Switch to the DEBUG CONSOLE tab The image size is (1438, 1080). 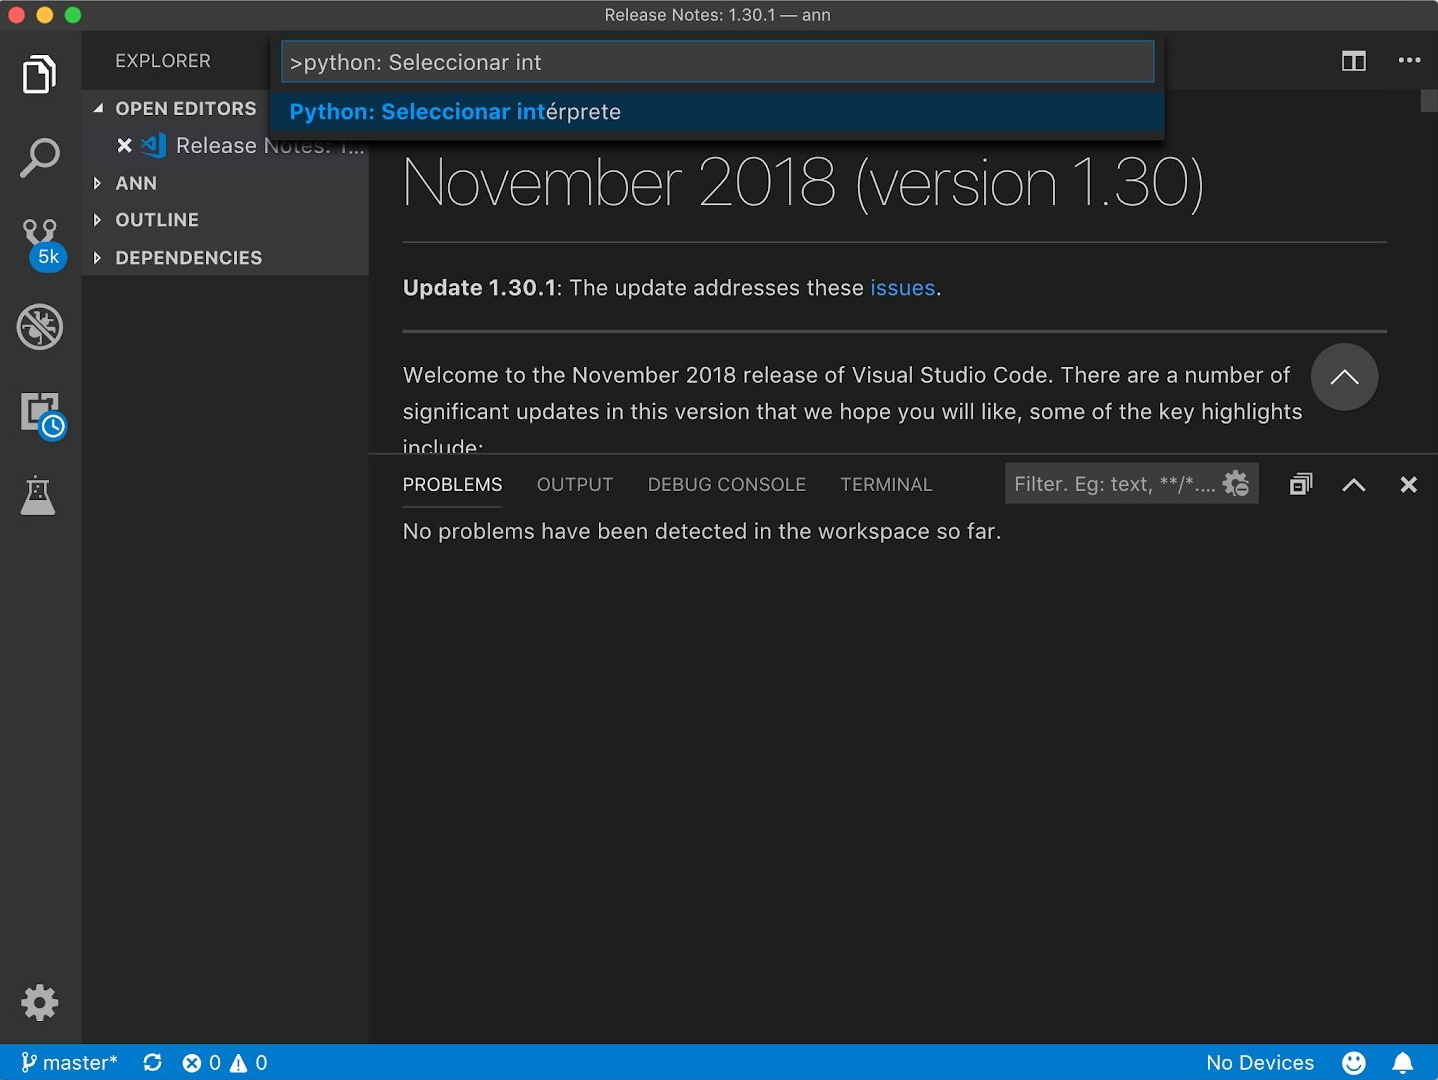[727, 485]
